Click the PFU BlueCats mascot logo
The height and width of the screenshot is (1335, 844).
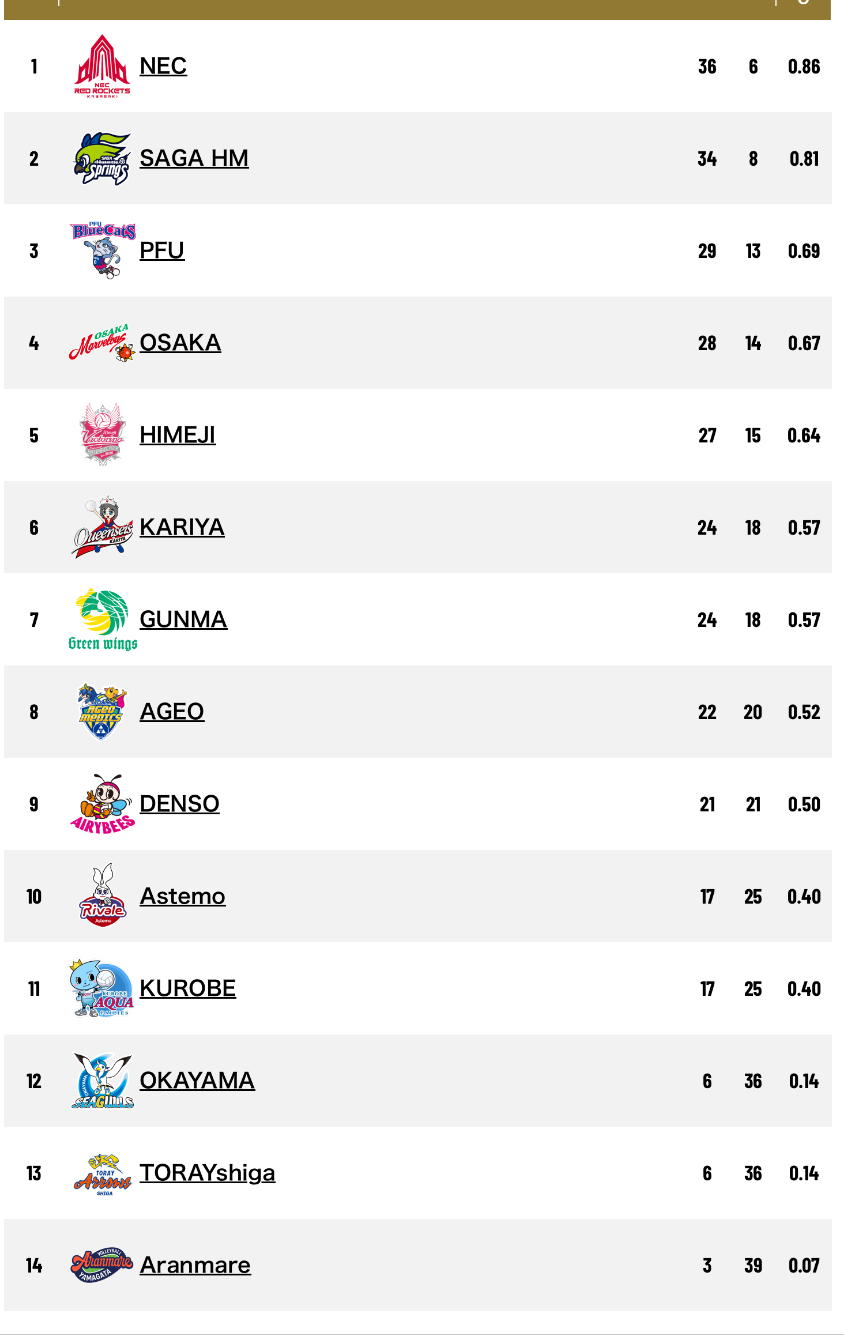102,250
